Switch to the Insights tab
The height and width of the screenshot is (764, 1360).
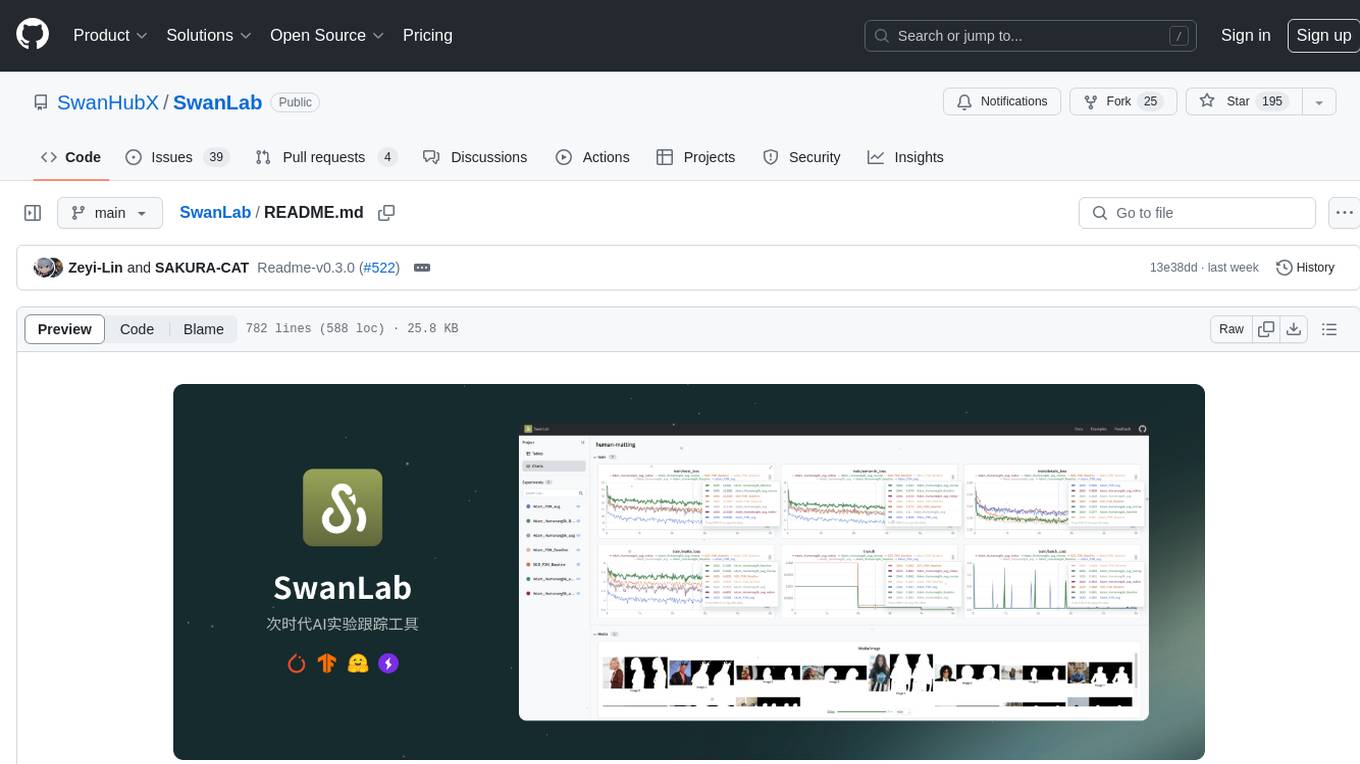tap(905, 157)
